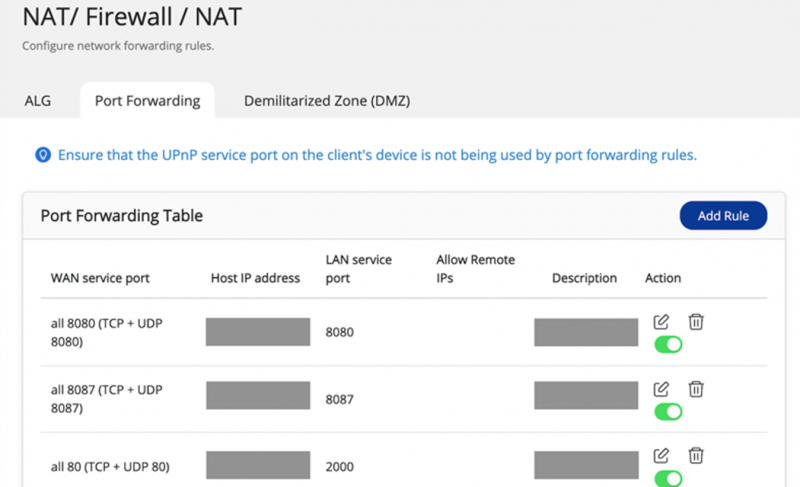
Task: Toggle off the all 80 rule
Action: 668,478
